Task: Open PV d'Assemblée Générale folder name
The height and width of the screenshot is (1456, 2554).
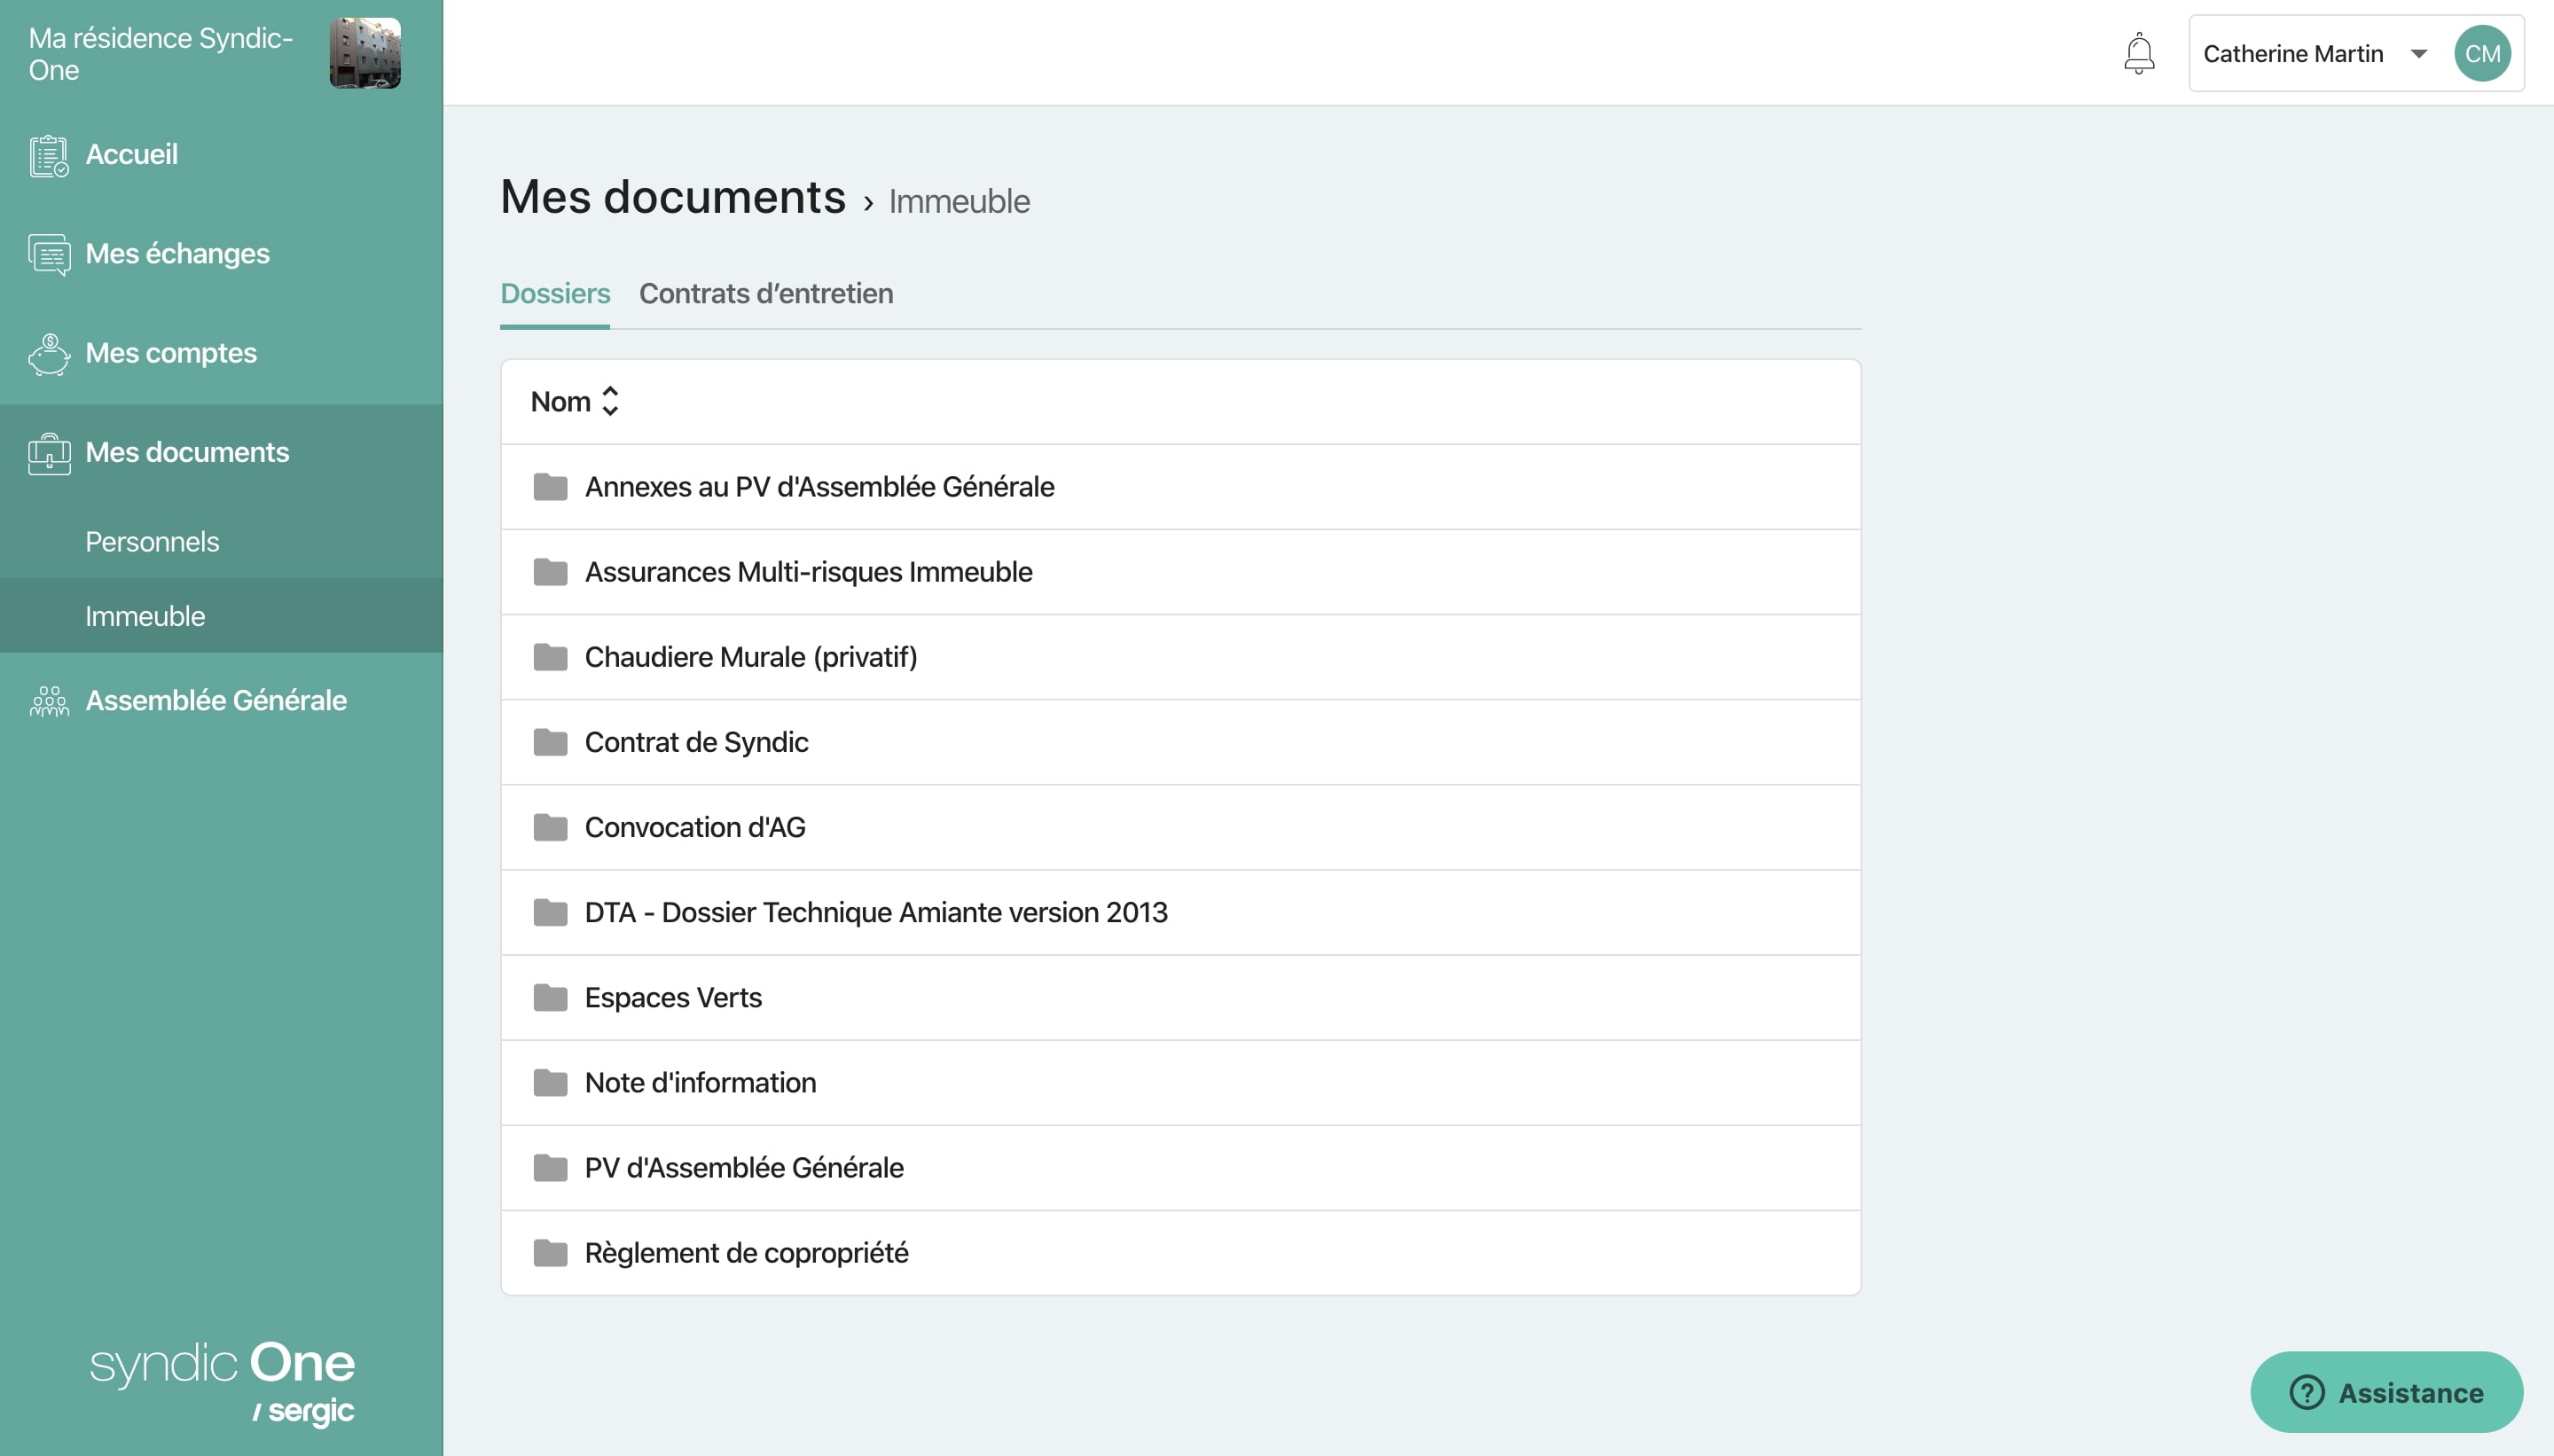Action: pyautogui.click(x=744, y=1167)
